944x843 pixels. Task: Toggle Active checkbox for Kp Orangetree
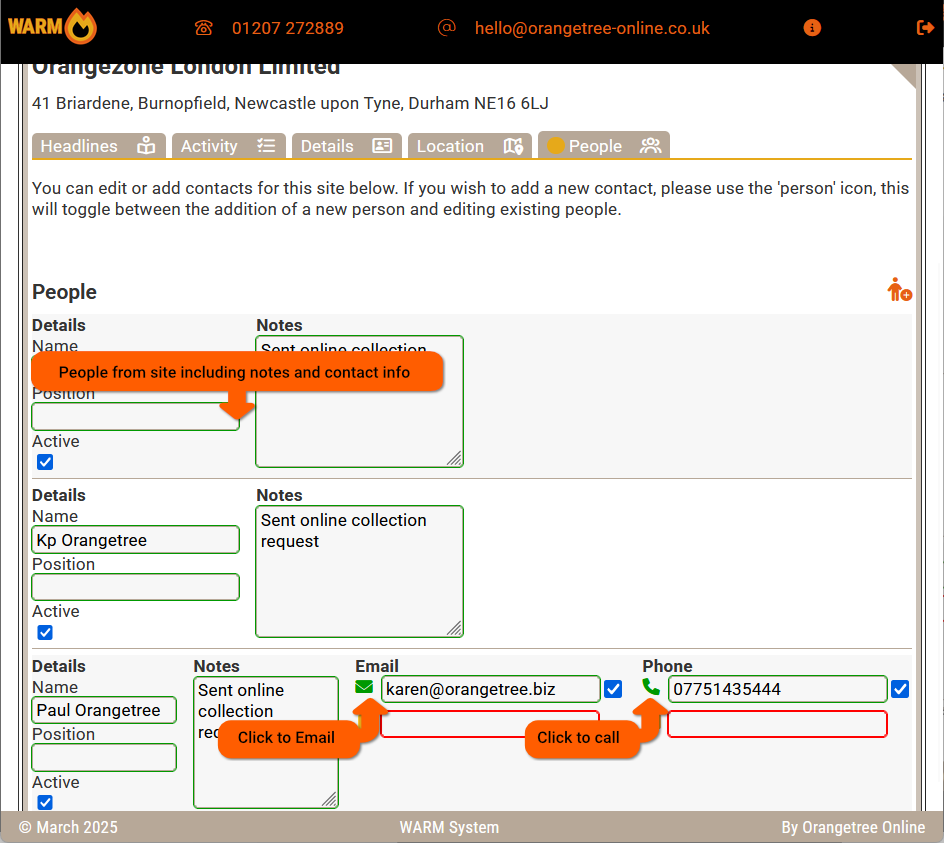point(45,632)
